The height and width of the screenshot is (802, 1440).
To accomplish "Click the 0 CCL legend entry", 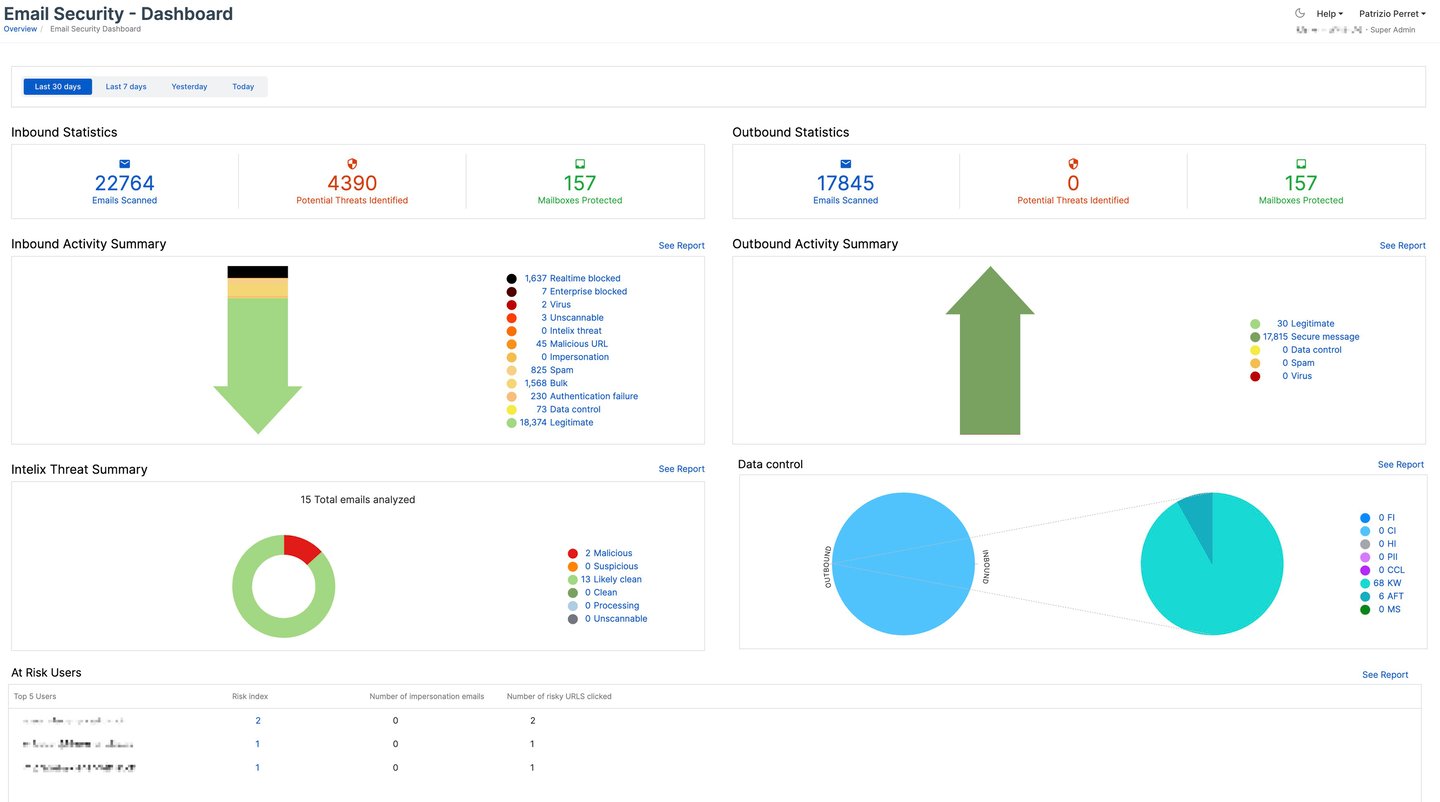I will tap(1391, 569).
